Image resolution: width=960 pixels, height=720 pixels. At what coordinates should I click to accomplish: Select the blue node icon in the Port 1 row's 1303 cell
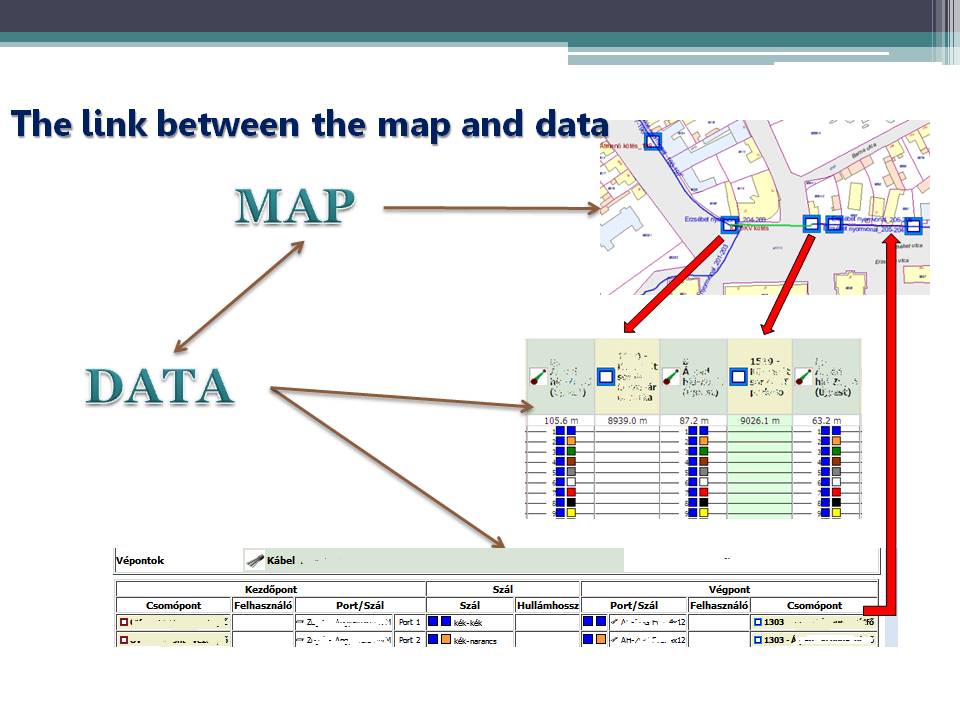tap(757, 622)
